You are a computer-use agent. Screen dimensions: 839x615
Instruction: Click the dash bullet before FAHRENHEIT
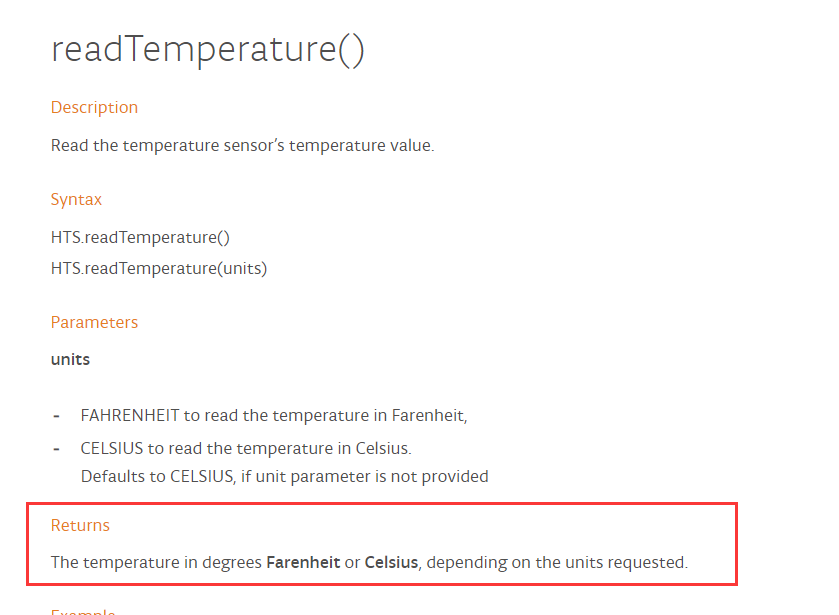click(56, 416)
